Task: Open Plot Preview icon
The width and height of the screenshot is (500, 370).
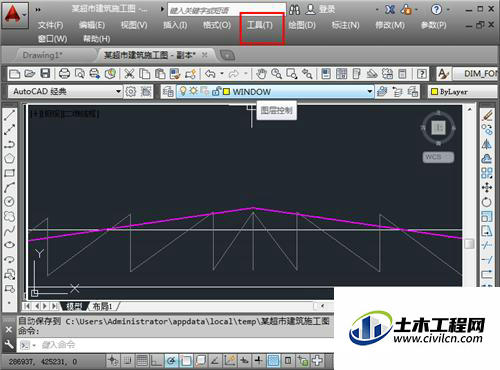Action: click(80, 74)
